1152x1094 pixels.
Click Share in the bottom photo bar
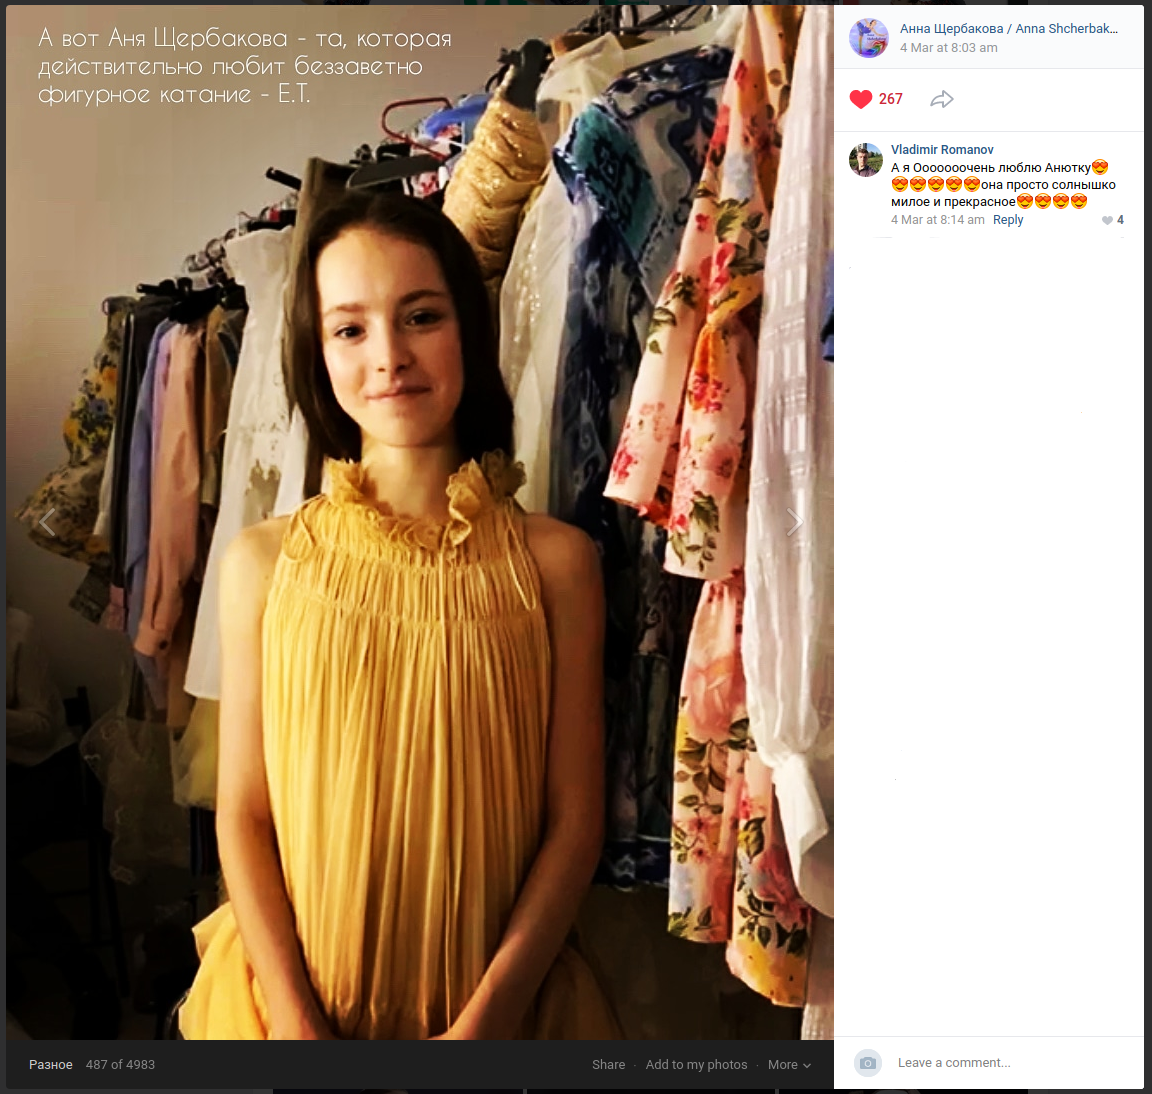click(x=608, y=1065)
